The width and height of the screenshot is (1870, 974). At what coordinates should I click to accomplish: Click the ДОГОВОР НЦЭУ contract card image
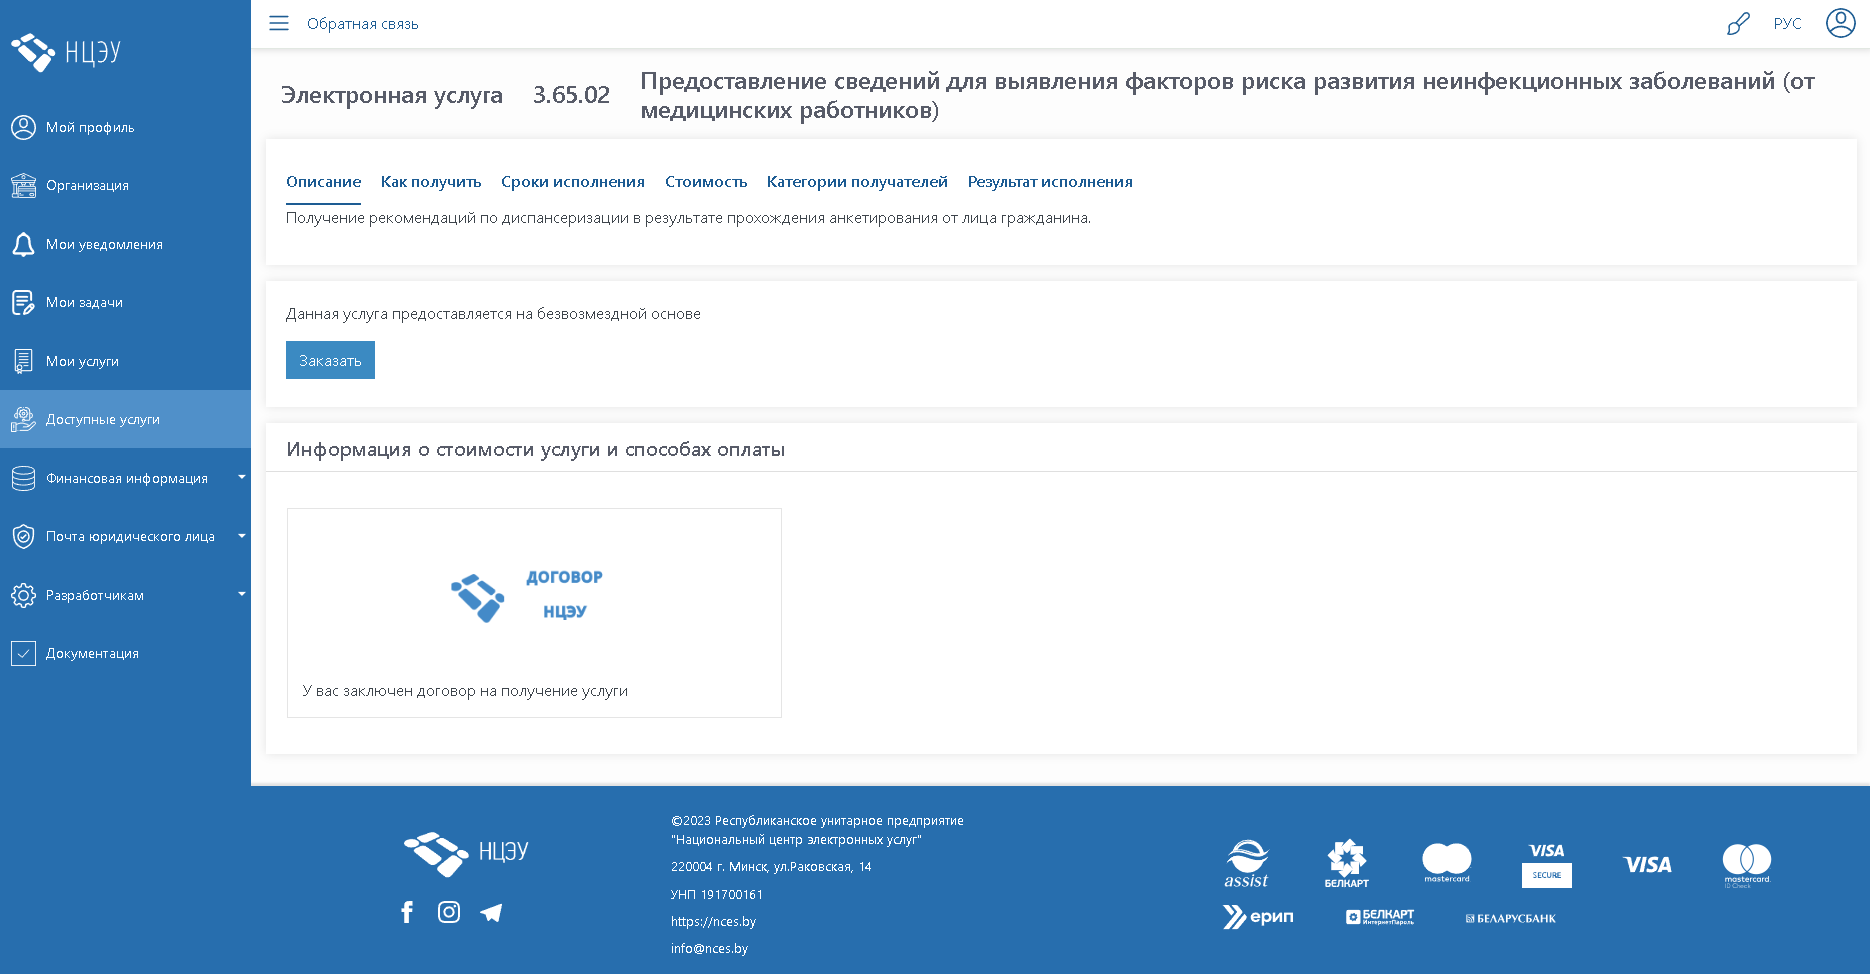click(527, 596)
